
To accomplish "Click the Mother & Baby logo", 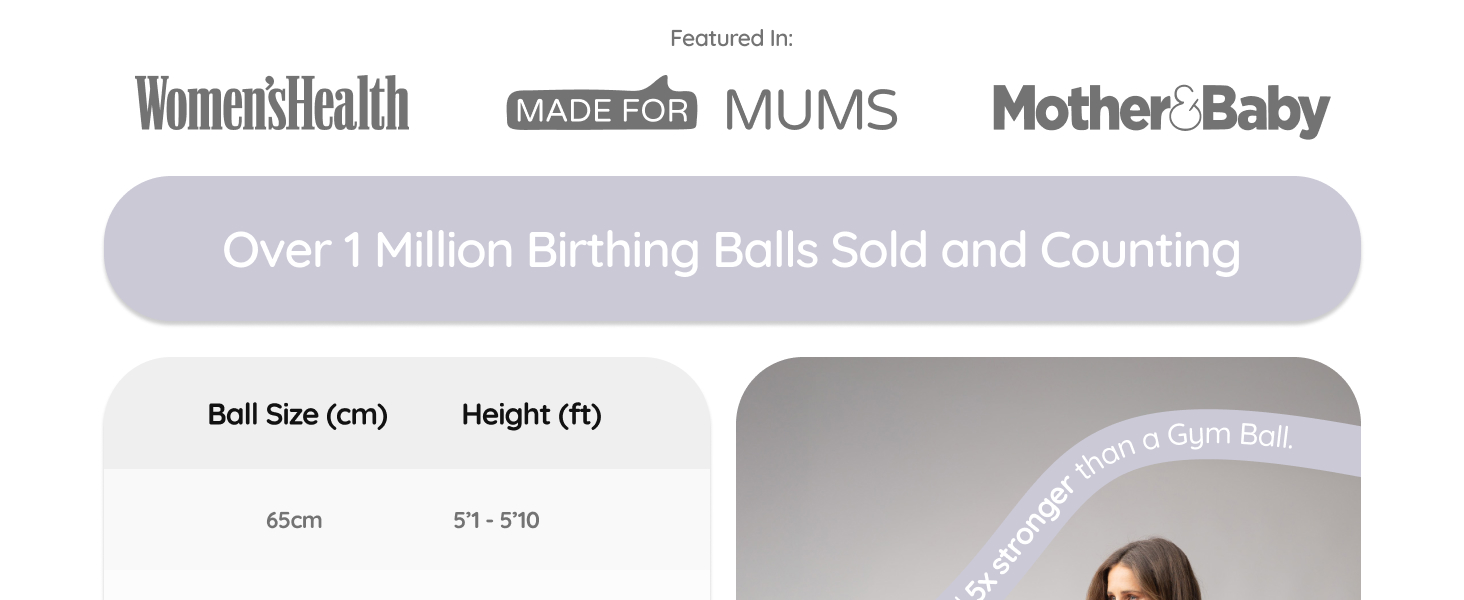I will 1160,109.
